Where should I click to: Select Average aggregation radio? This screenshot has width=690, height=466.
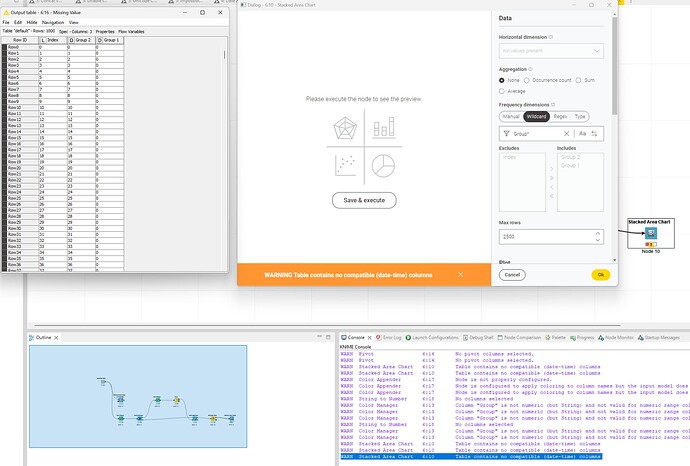[502, 91]
